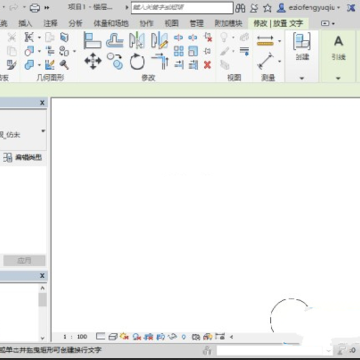Screen dimensions: 360x360
Task: Click the binoculars search icon
Action: (x=240, y=8)
